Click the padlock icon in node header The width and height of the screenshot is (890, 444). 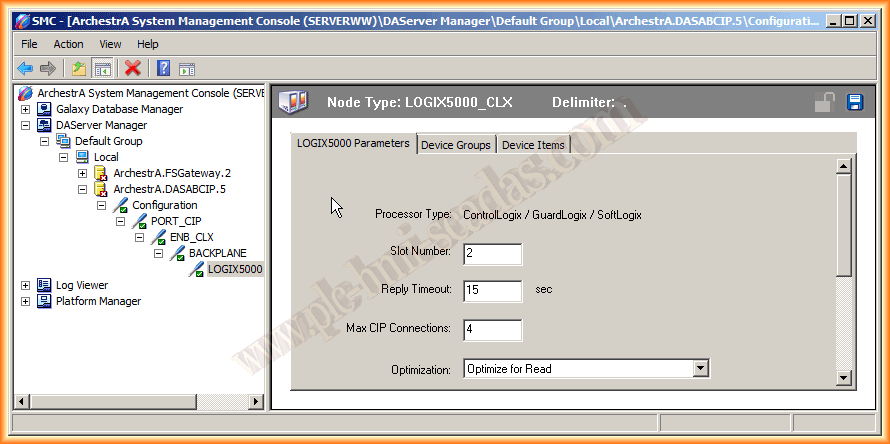point(825,102)
